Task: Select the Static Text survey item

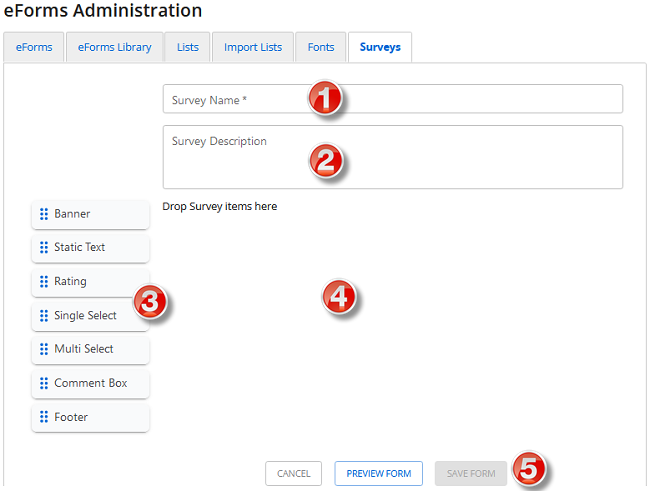Action: [90, 248]
